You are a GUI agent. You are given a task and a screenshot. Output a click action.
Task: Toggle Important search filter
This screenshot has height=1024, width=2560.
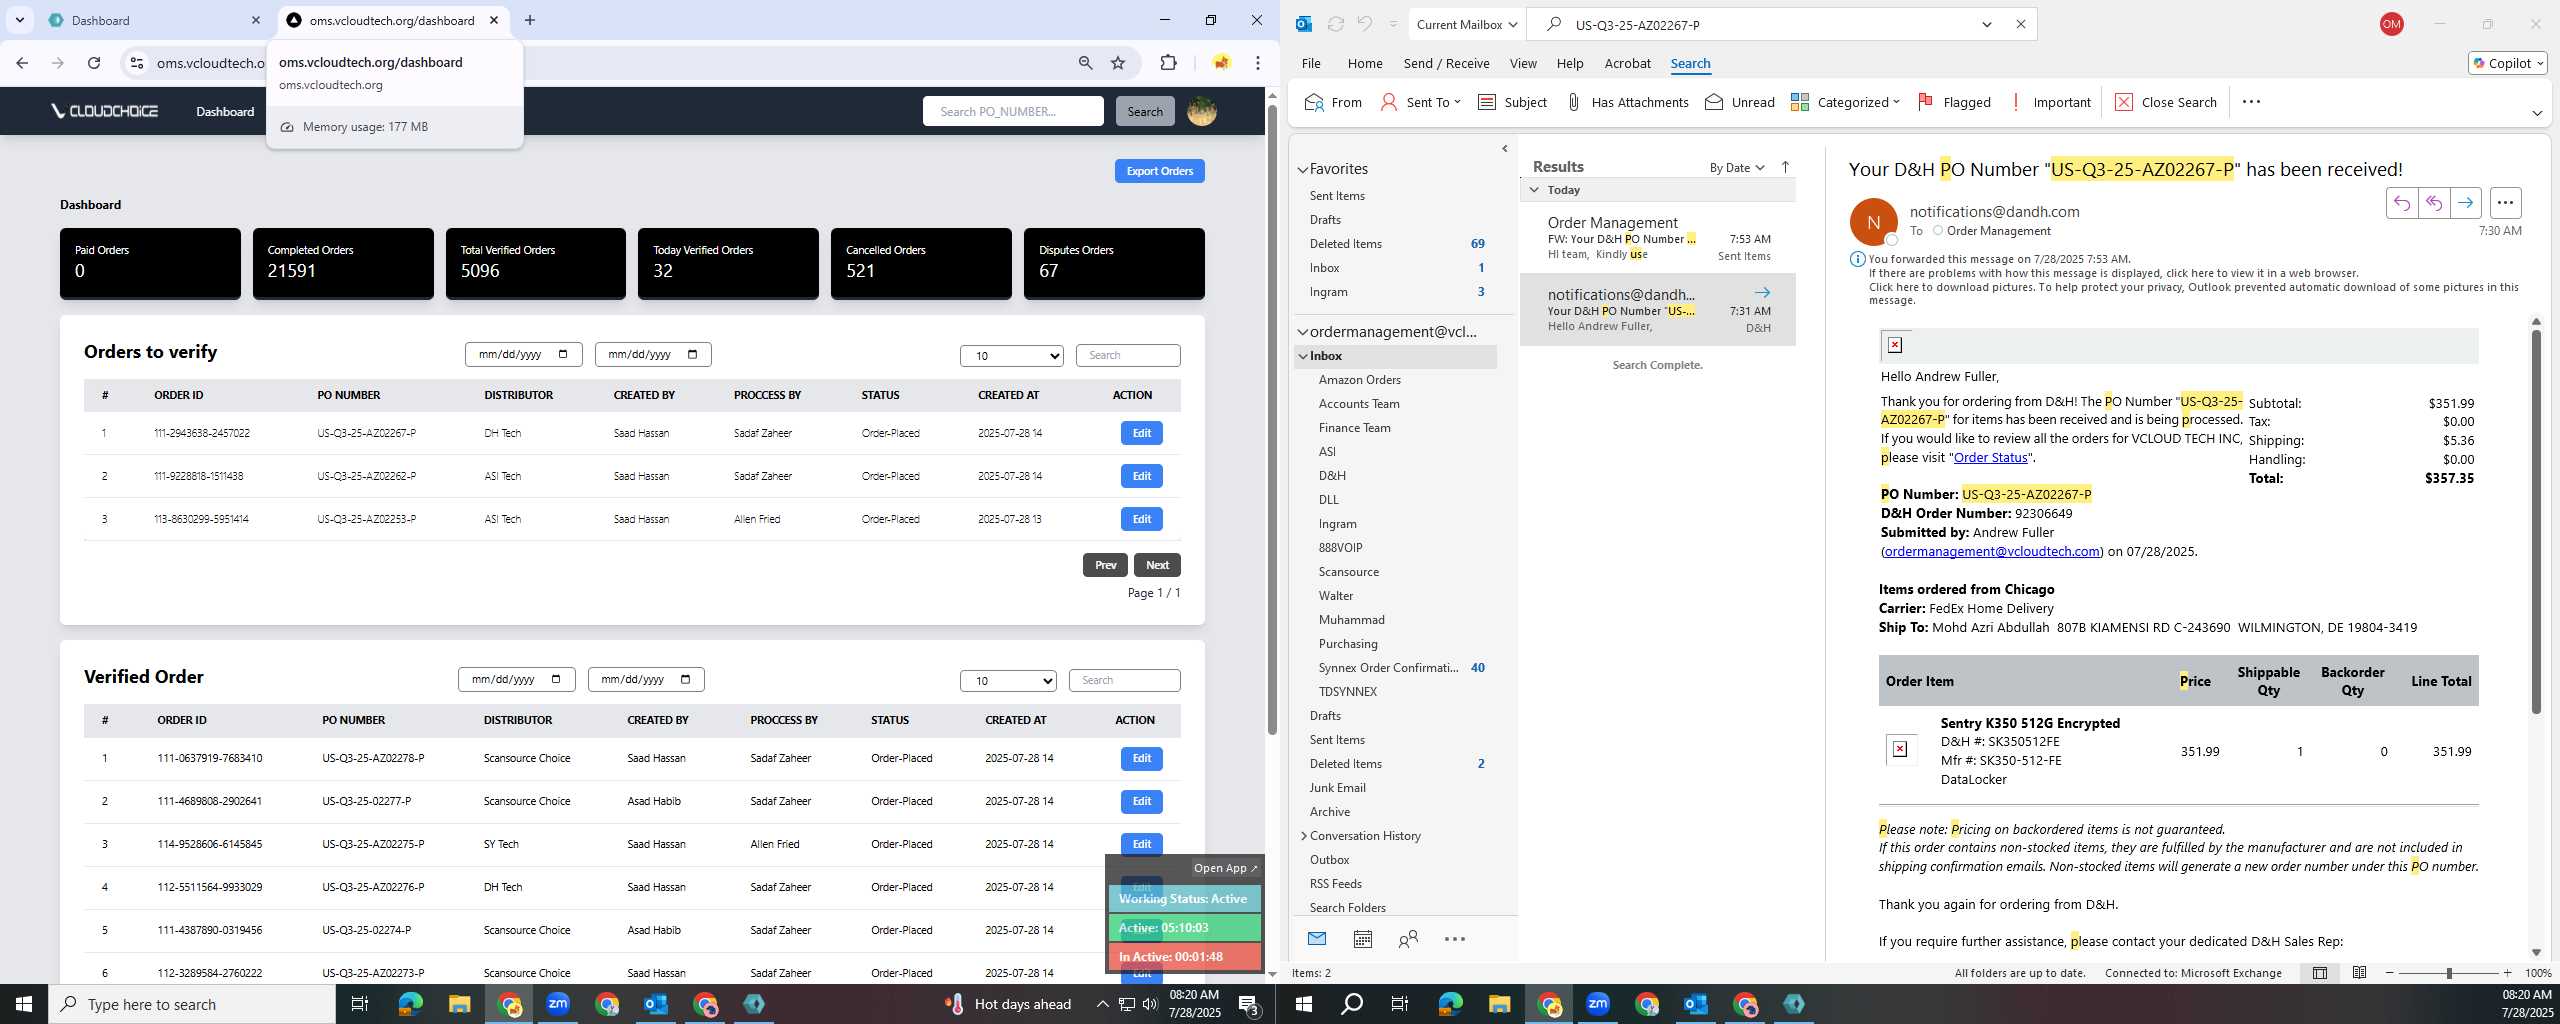click(x=2051, y=102)
